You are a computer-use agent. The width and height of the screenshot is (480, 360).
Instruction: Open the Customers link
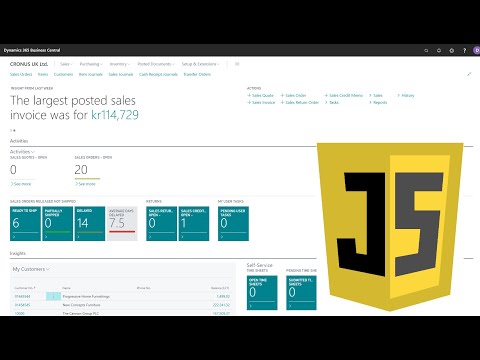63,74
